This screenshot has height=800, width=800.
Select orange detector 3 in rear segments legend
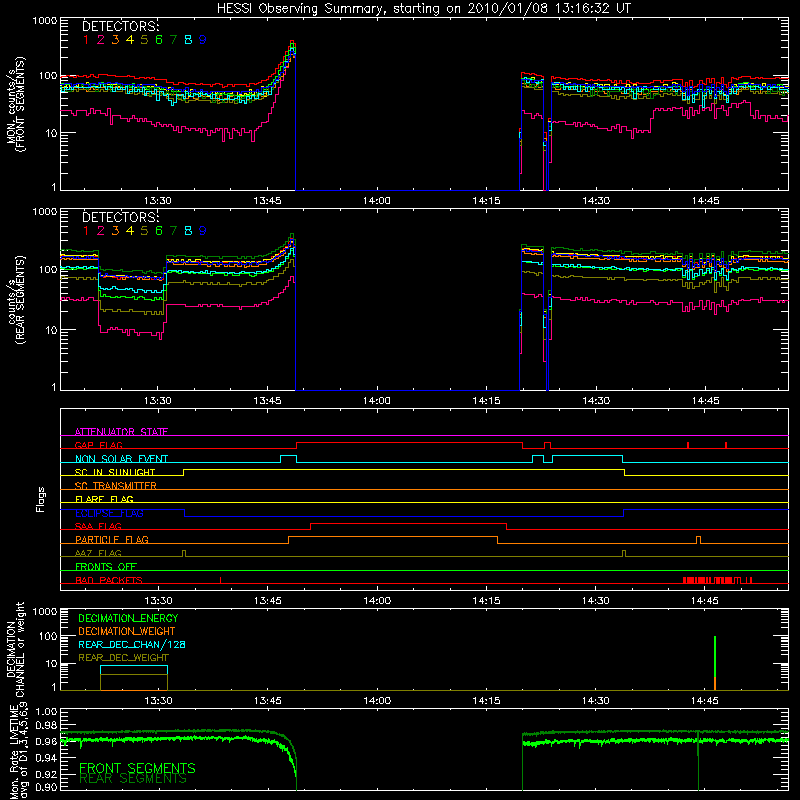[x=115, y=231]
